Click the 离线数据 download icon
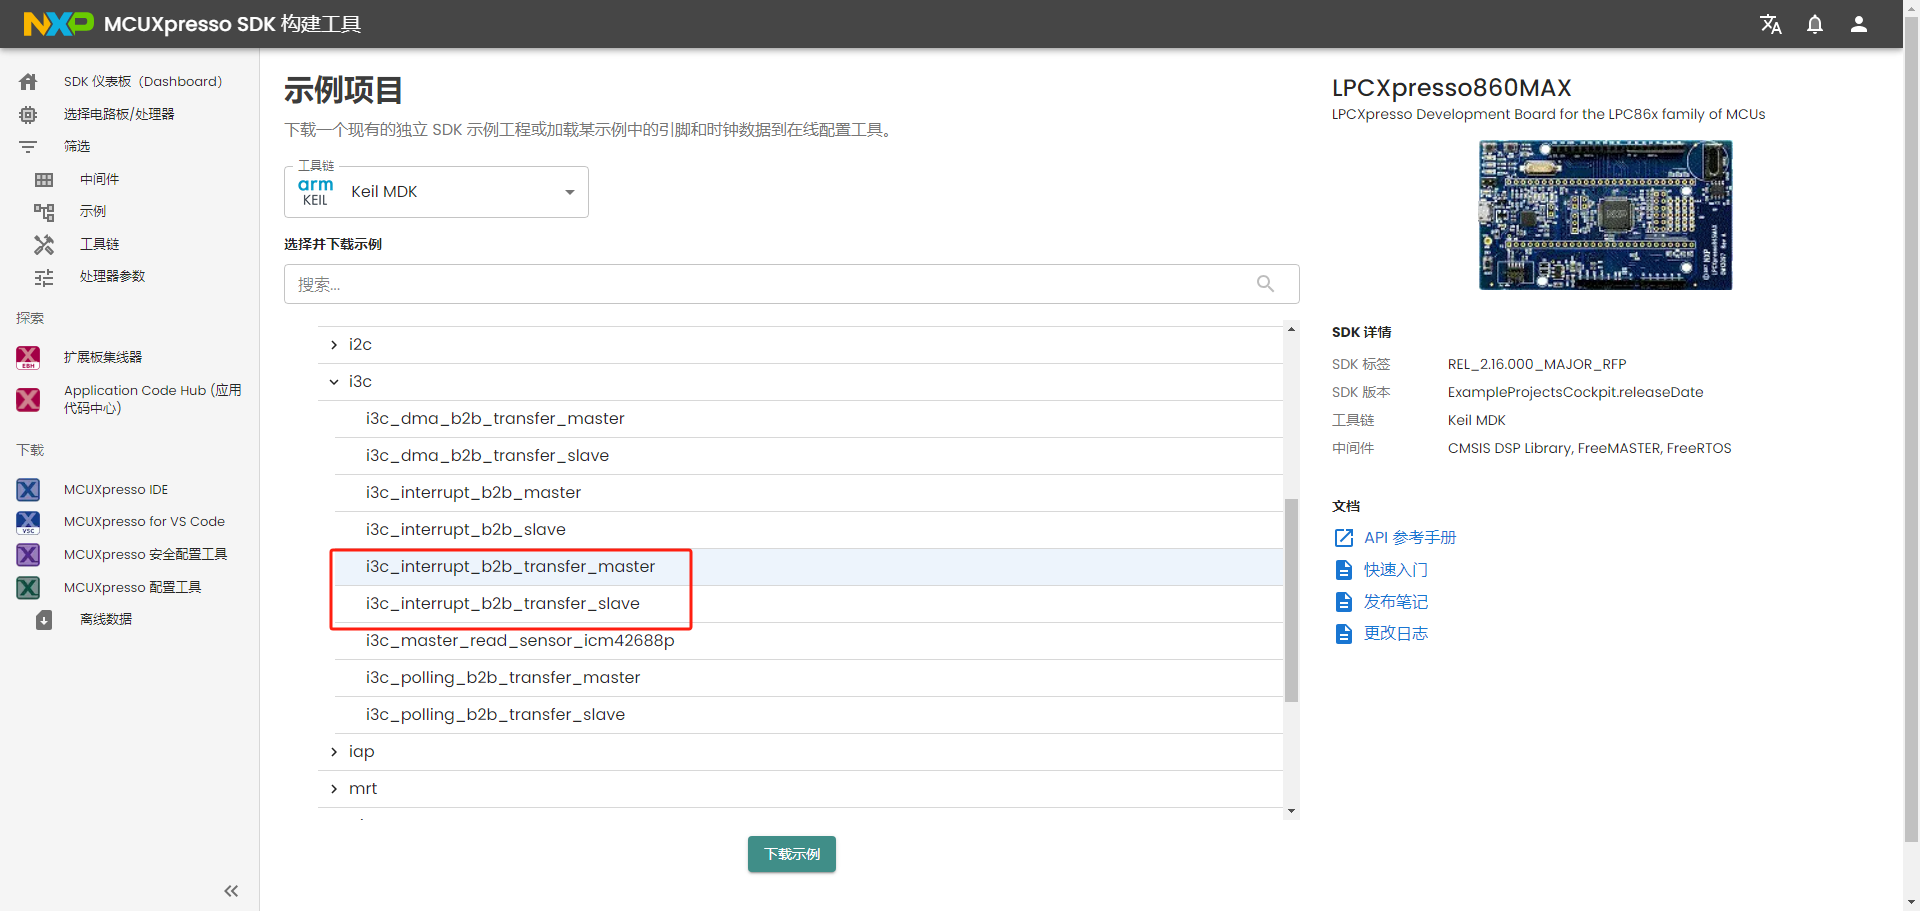 click(x=43, y=620)
